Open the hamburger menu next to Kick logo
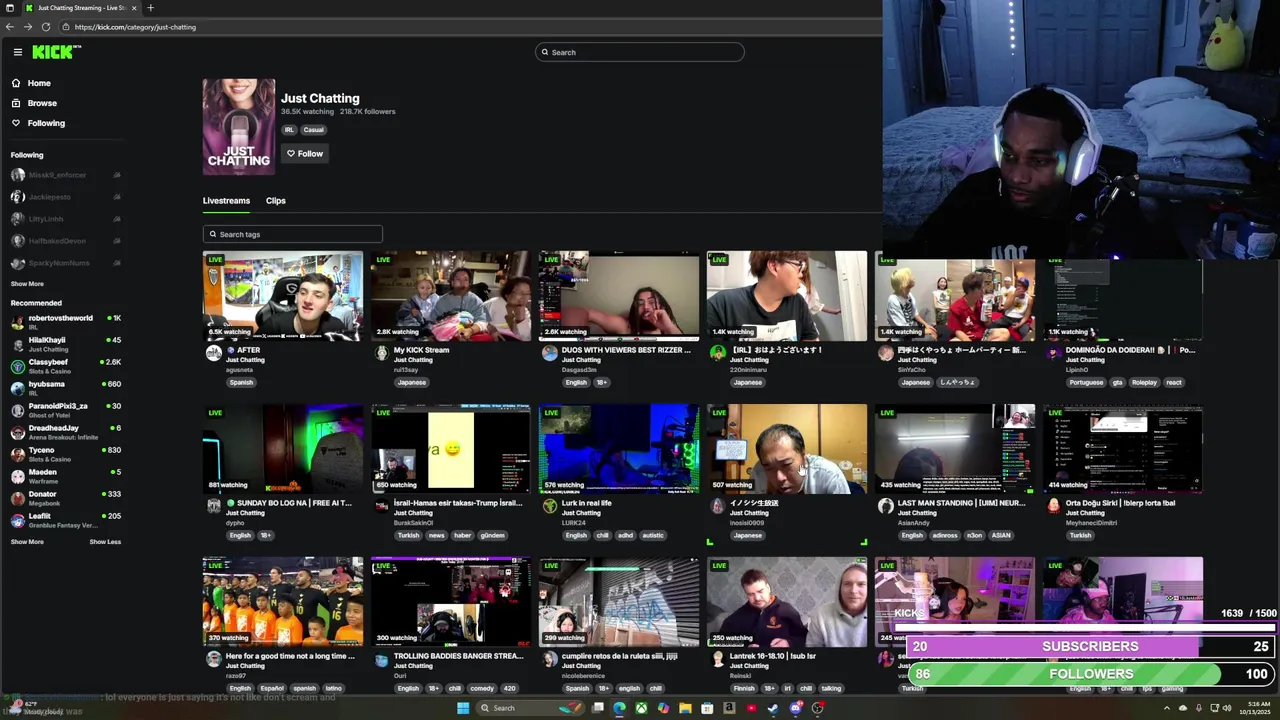 [18, 52]
